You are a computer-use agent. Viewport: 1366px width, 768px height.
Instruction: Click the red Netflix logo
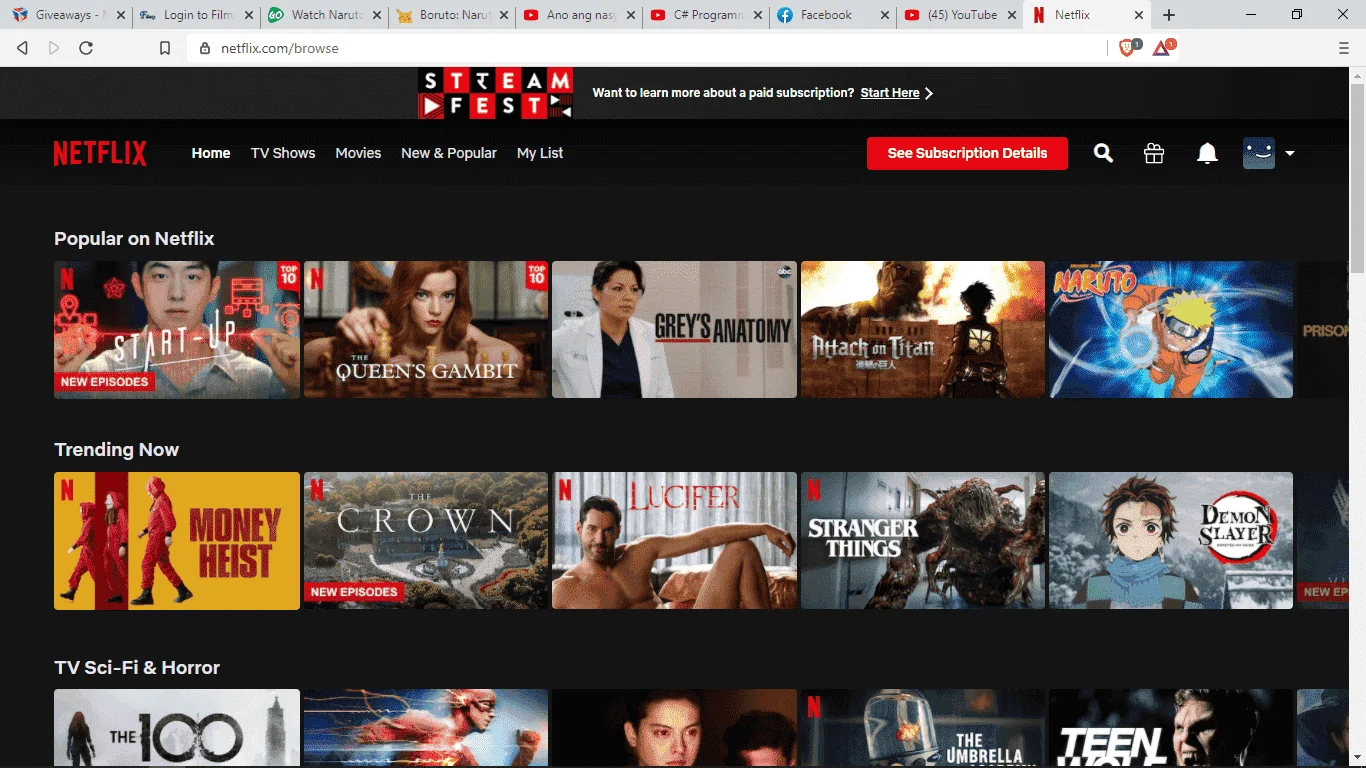pos(100,153)
